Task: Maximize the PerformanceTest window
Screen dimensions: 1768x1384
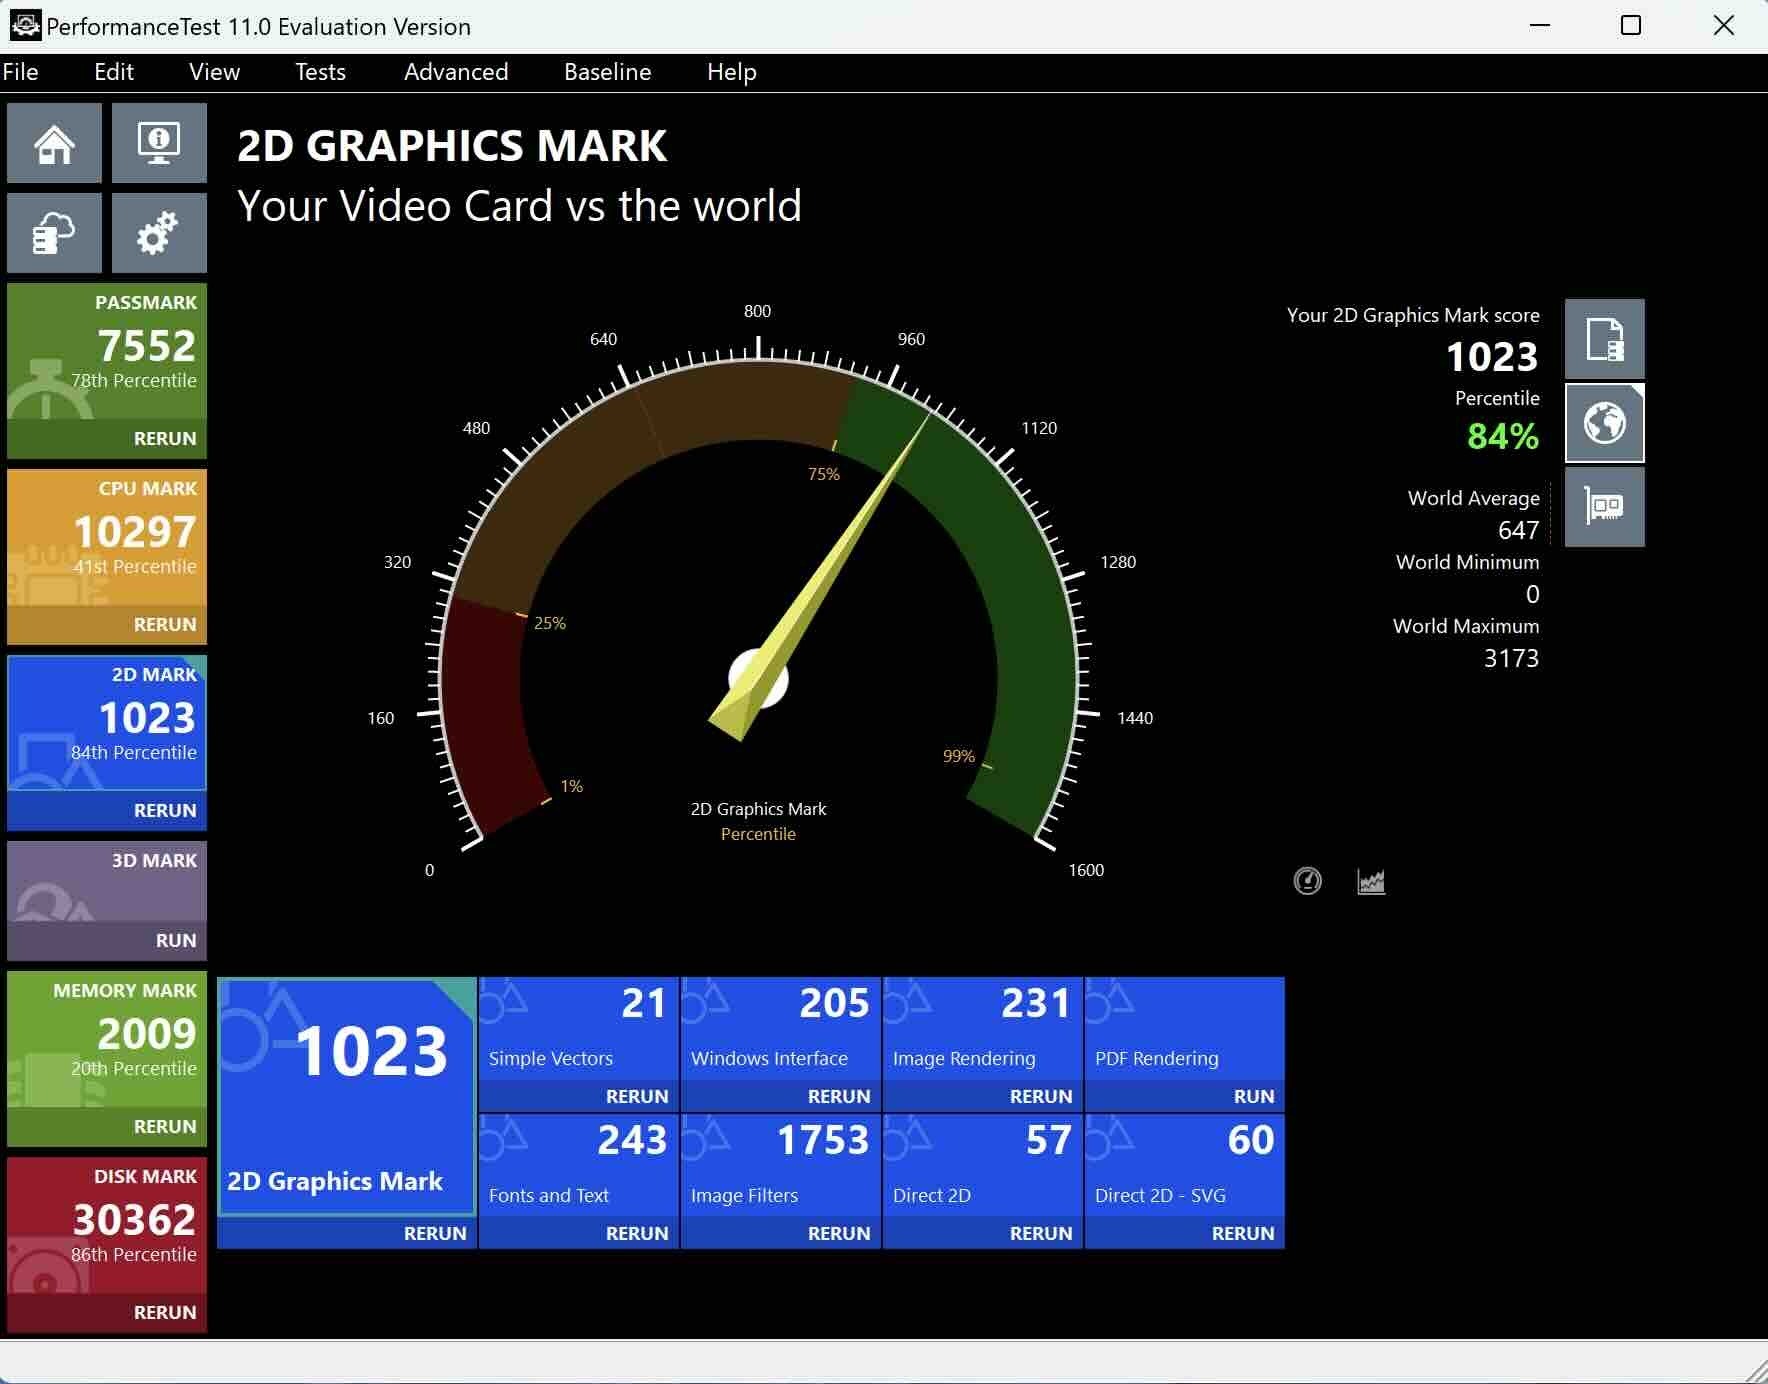Action: [1631, 25]
